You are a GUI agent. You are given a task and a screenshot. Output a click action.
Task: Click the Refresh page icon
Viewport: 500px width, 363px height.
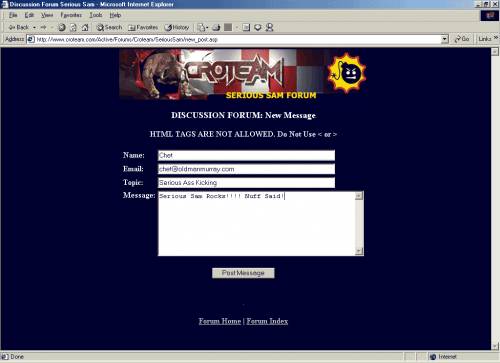point(73,27)
